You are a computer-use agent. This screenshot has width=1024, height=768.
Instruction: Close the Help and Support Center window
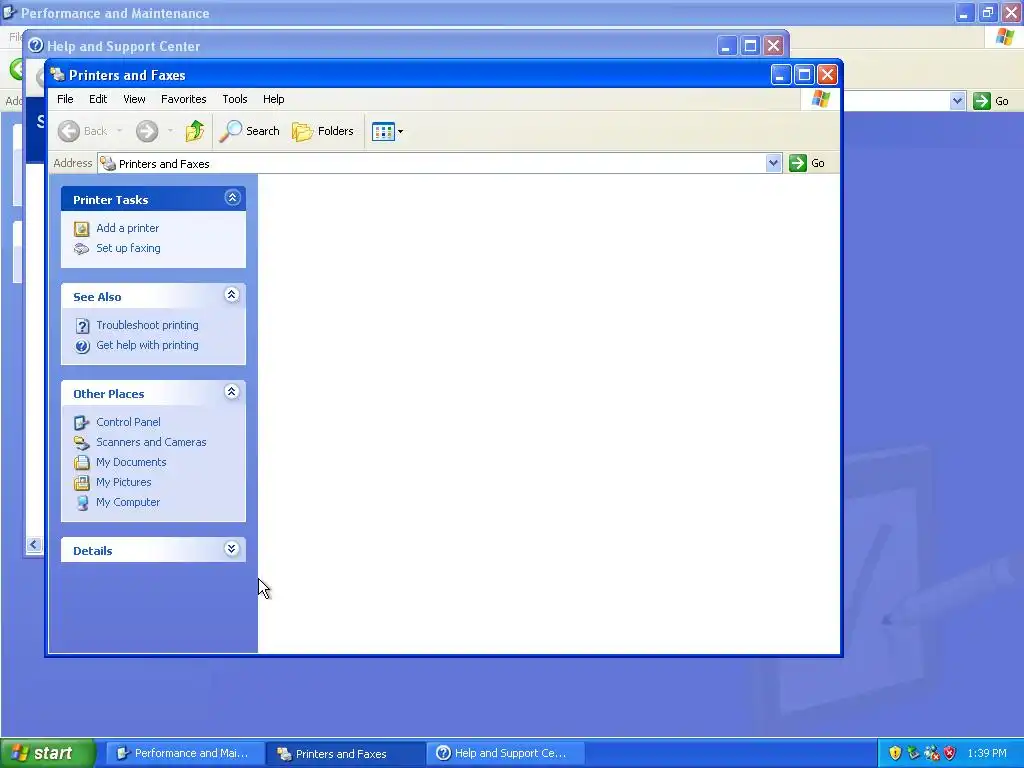point(774,46)
